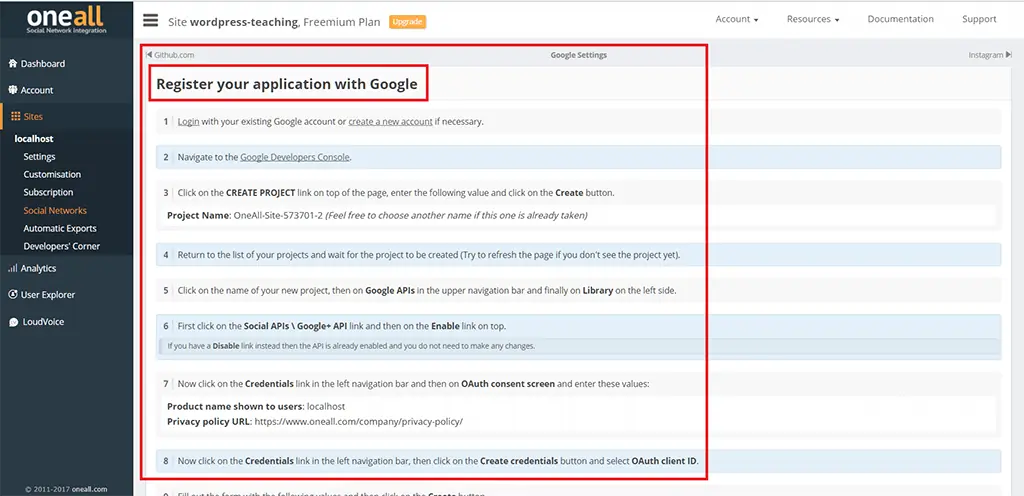Click the product name value localhost in step 7
The width and height of the screenshot is (1024, 496).
tap(325, 406)
